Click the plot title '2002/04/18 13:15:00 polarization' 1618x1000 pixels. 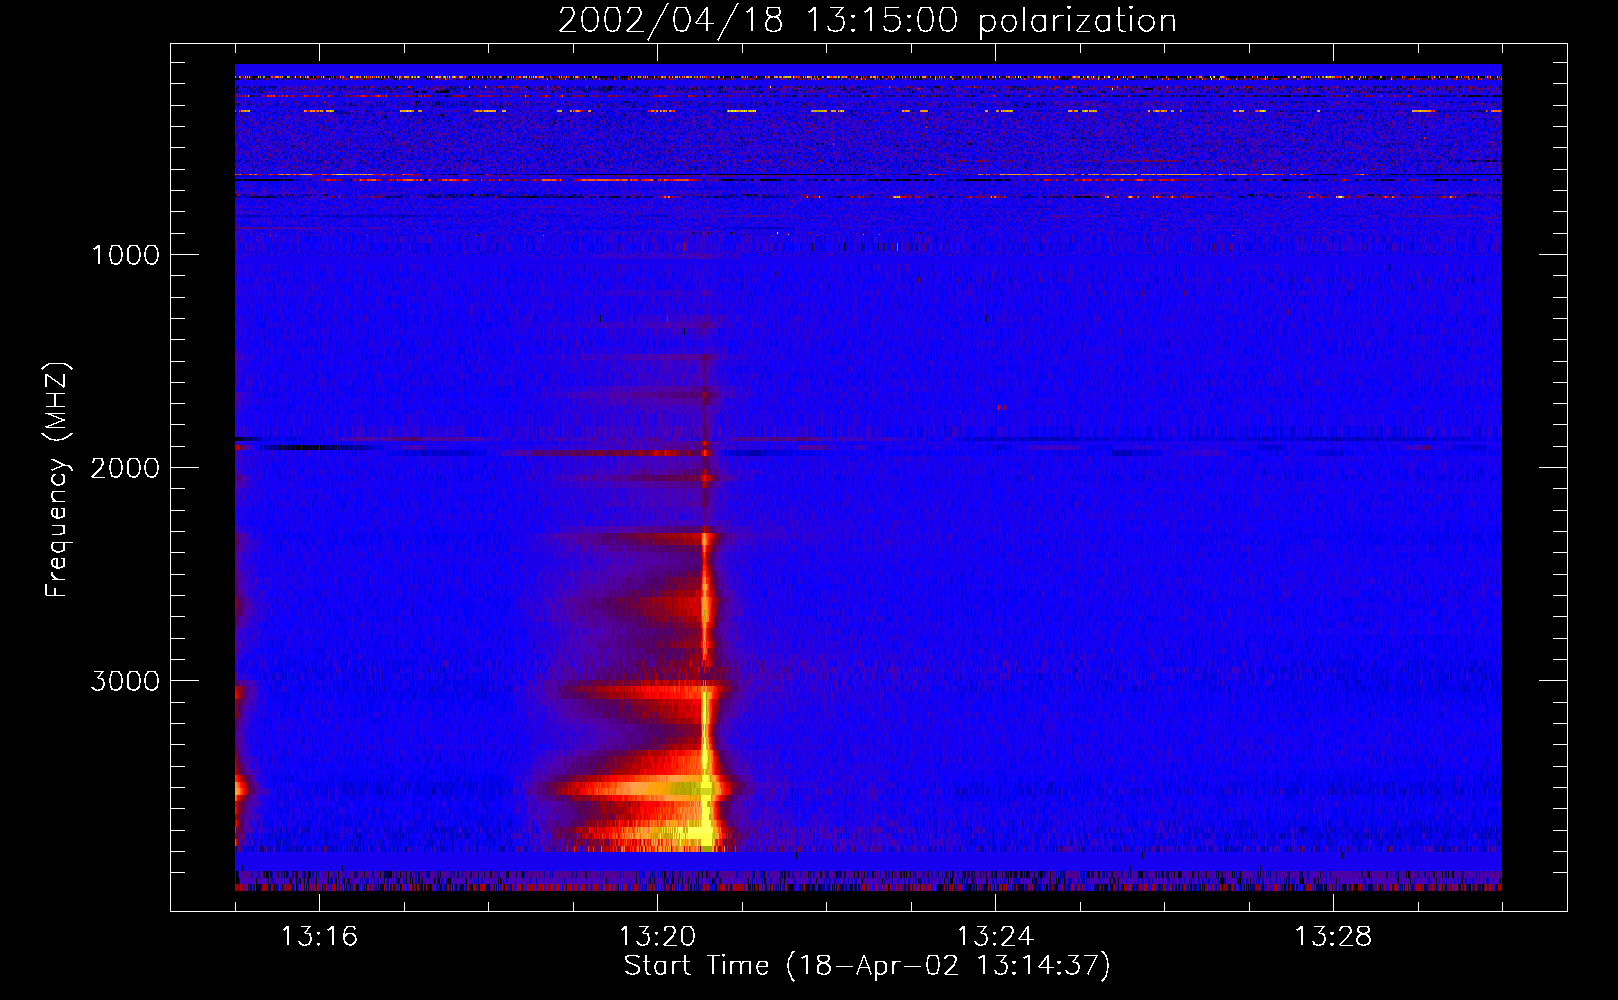coord(867,21)
